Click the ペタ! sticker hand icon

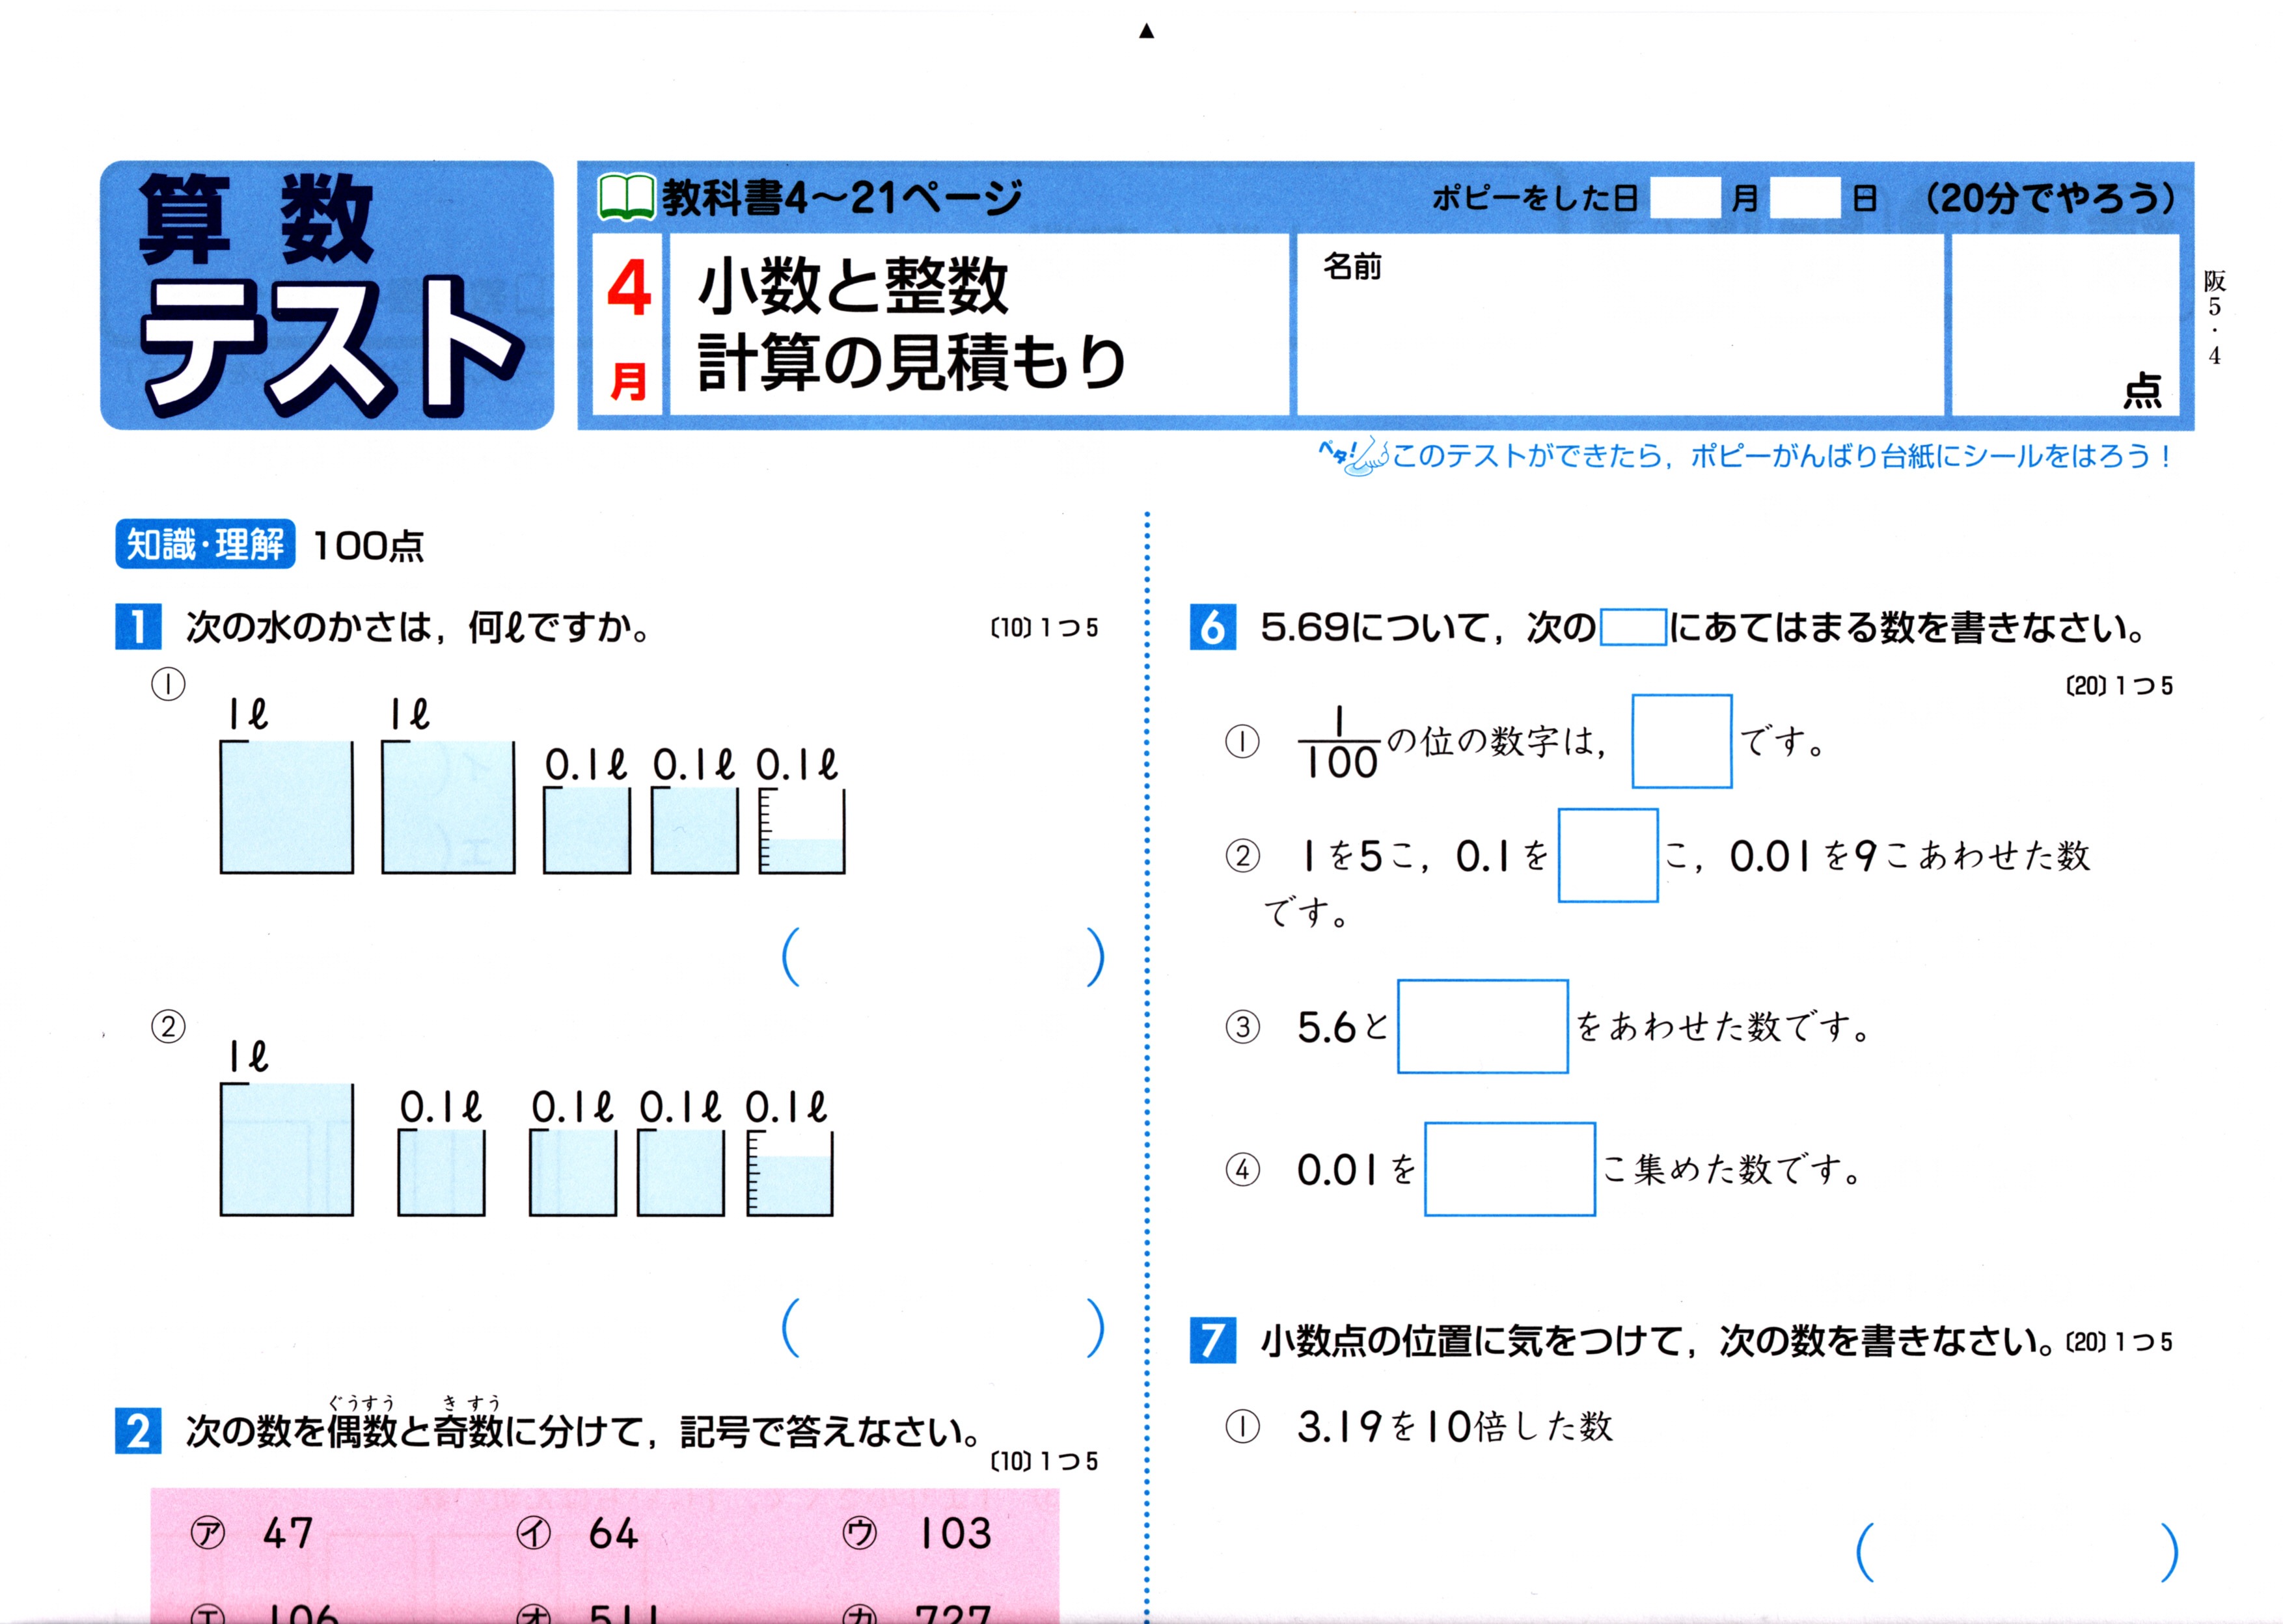[x=1353, y=456]
